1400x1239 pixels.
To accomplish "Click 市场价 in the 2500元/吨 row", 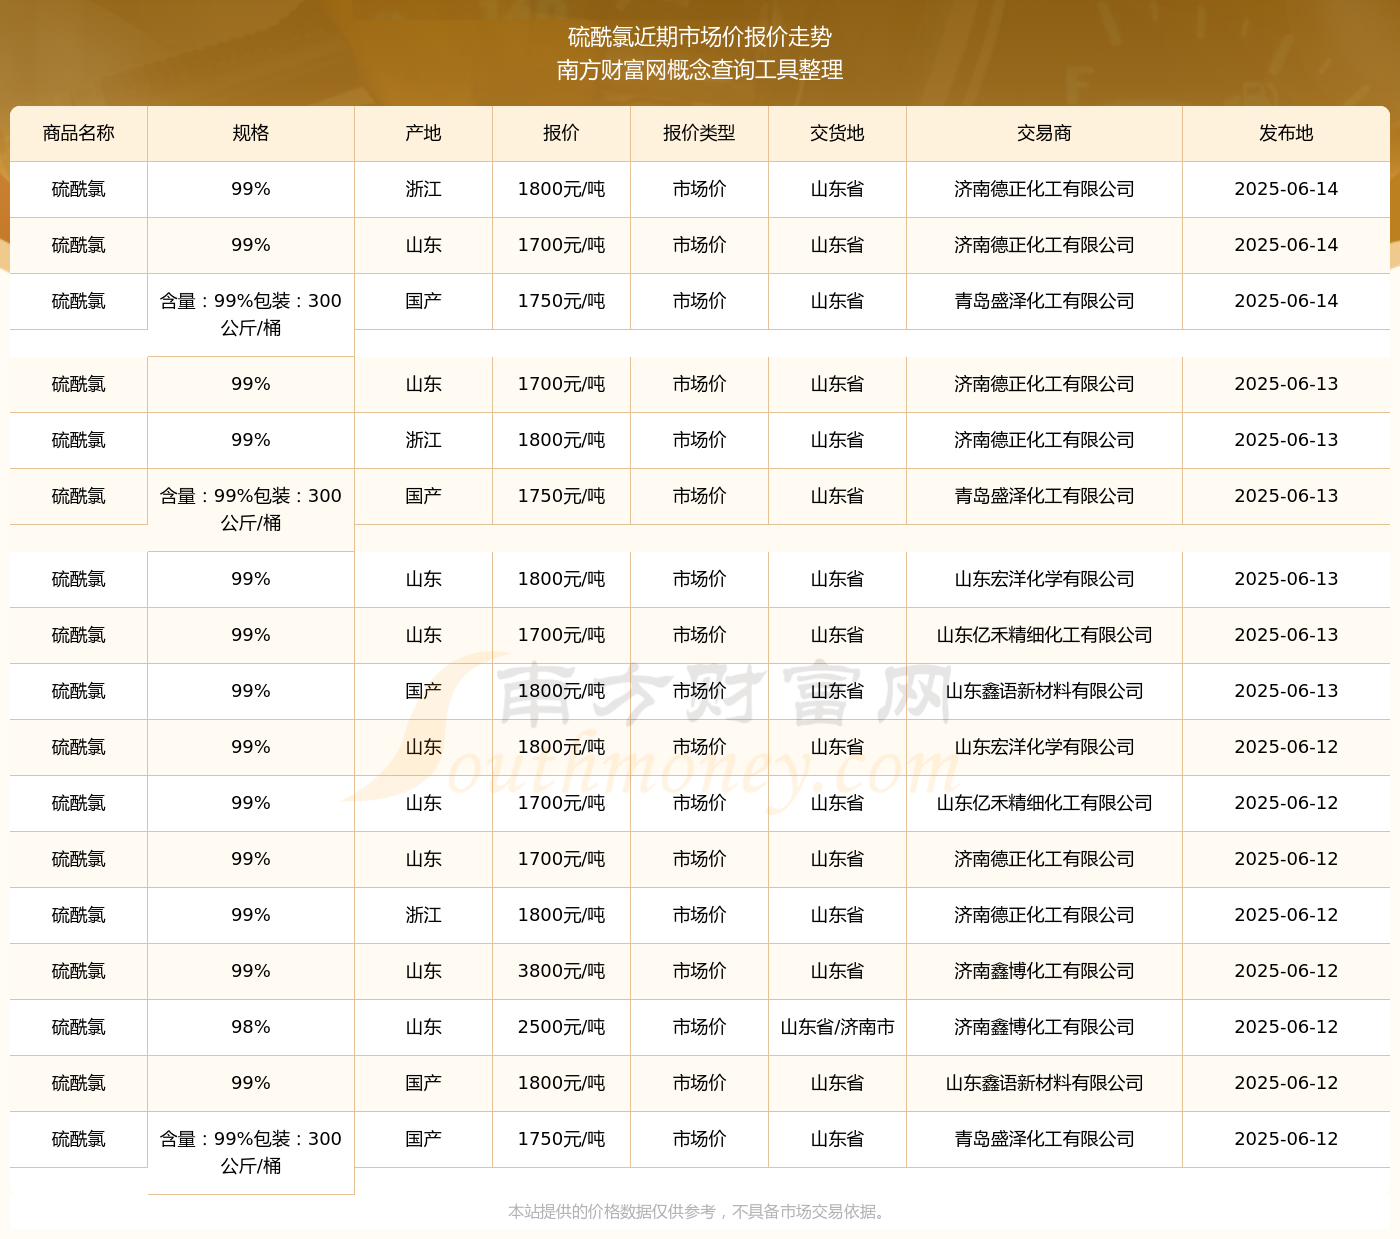I will (700, 1027).
